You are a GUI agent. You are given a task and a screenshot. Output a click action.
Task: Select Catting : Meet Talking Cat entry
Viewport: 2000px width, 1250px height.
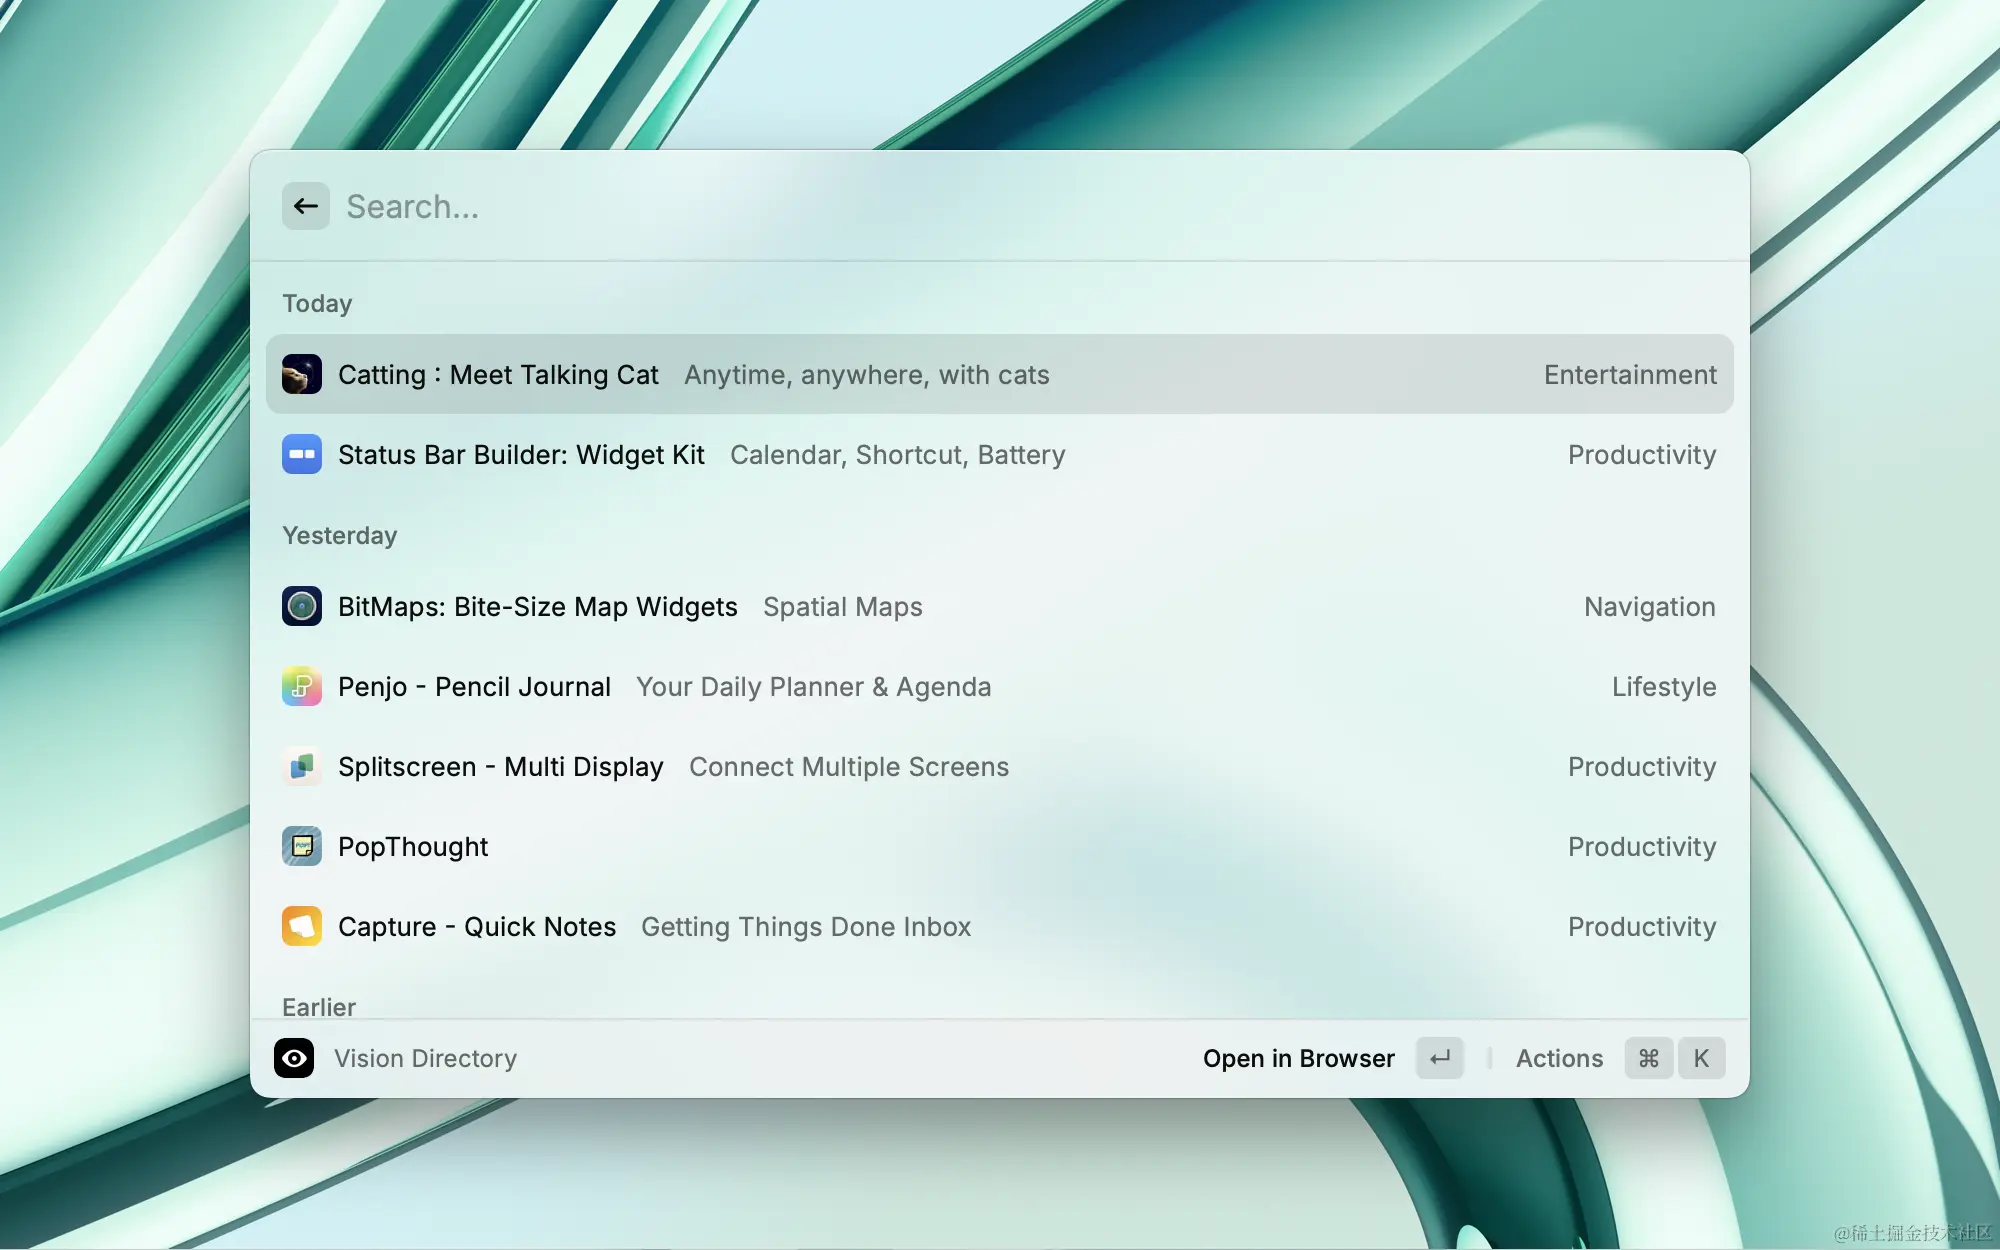[1000, 374]
